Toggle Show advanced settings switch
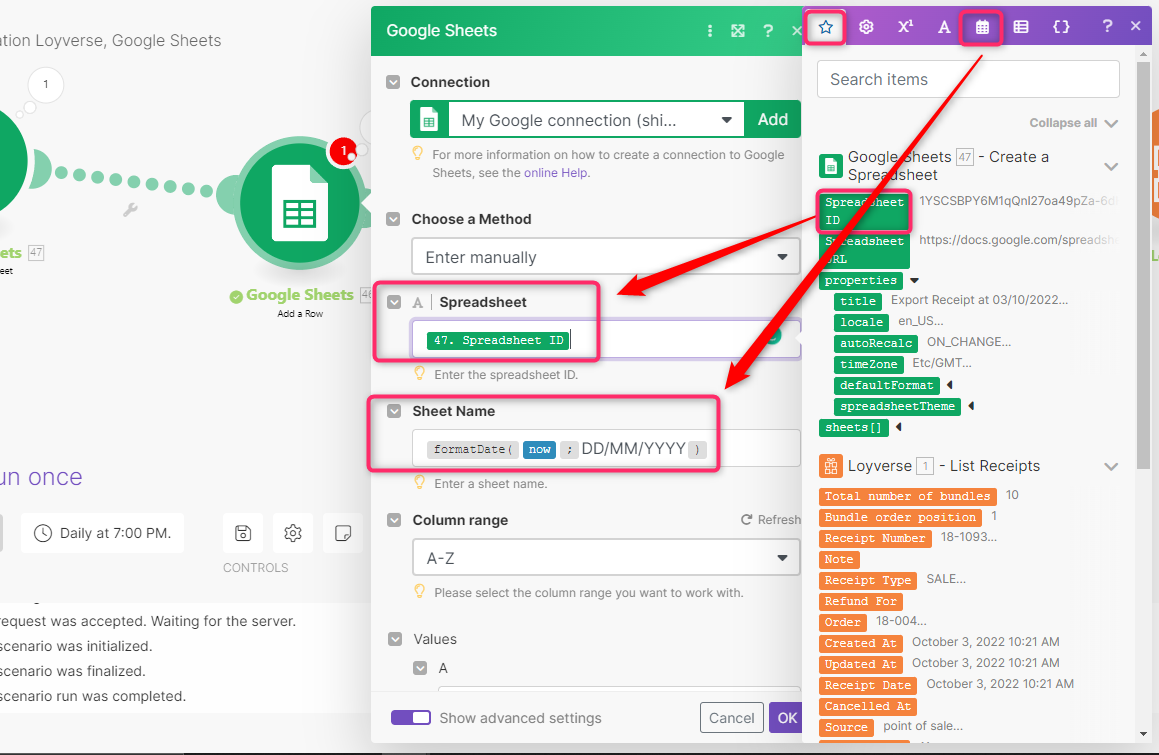The height and width of the screenshot is (755, 1159). point(410,718)
